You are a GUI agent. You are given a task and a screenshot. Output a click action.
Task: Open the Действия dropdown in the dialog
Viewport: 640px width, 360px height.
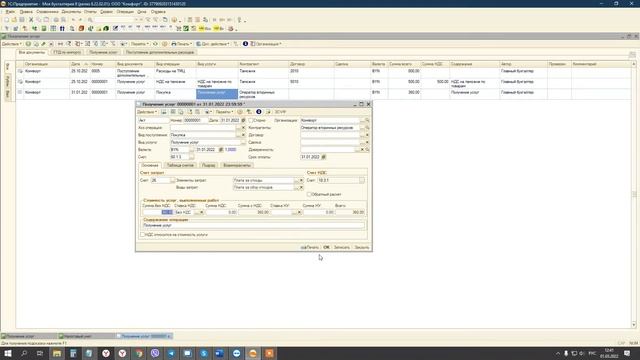coord(147,112)
